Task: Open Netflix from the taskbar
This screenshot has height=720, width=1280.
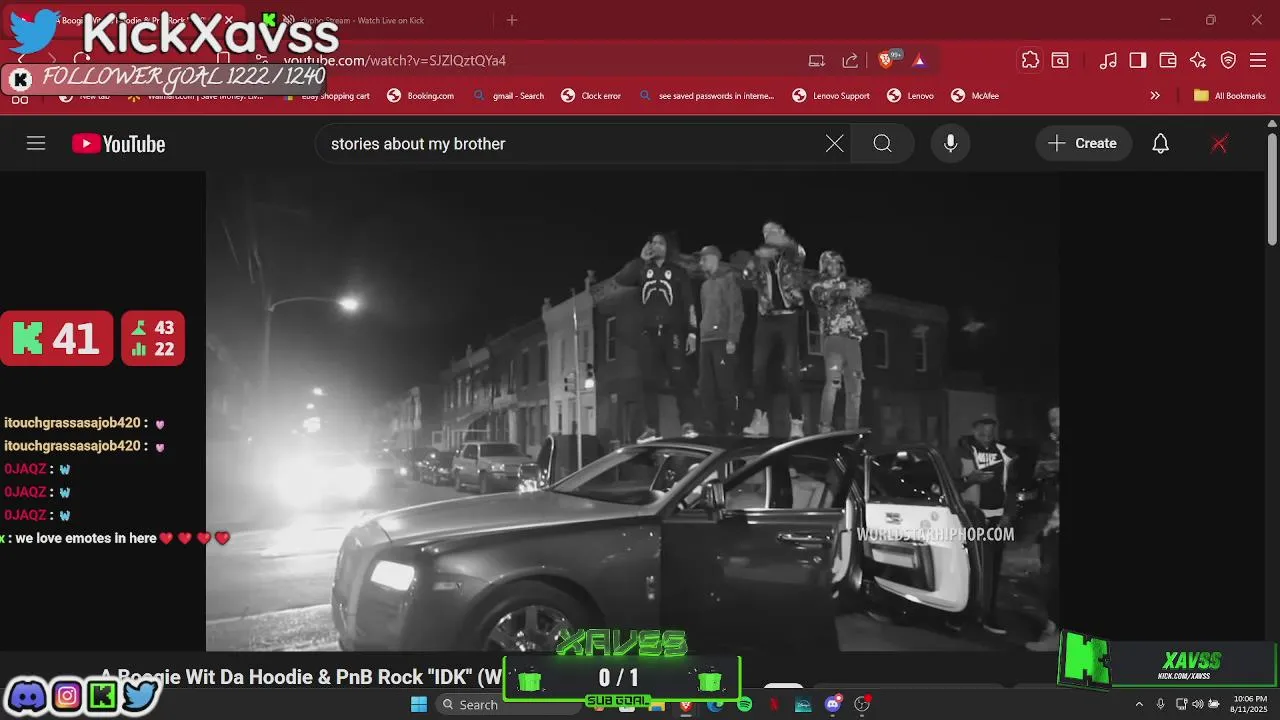Action: pyautogui.click(x=774, y=705)
